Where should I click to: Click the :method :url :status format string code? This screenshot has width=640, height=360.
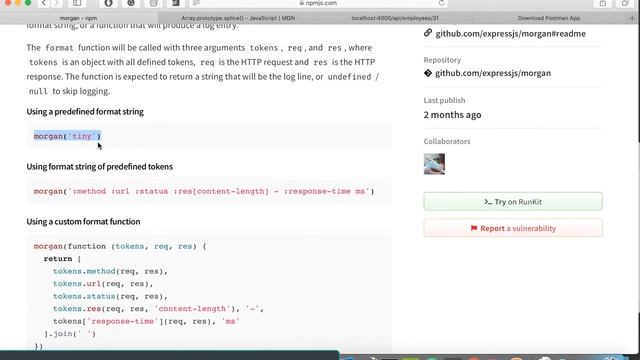click(x=204, y=191)
